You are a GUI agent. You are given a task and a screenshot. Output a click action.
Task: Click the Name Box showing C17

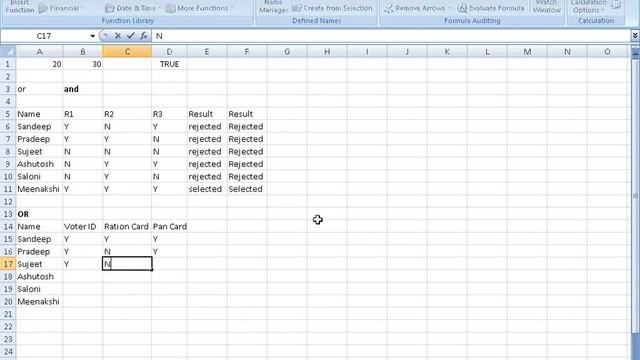(44, 36)
